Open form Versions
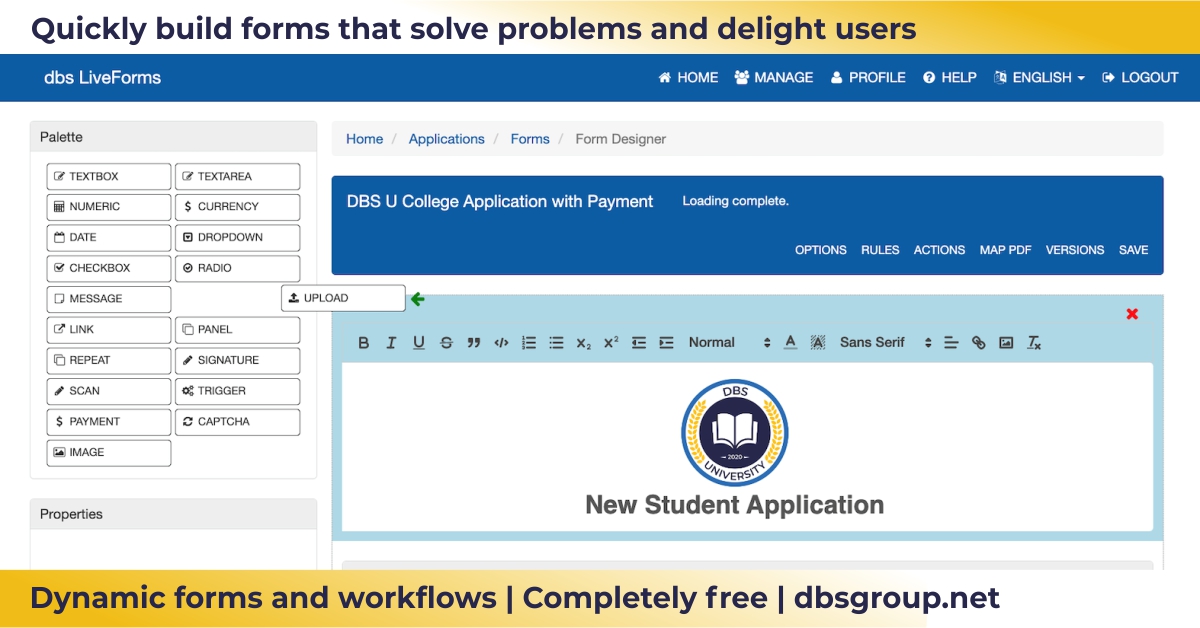The width and height of the screenshot is (1200, 628). pos(1075,250)
